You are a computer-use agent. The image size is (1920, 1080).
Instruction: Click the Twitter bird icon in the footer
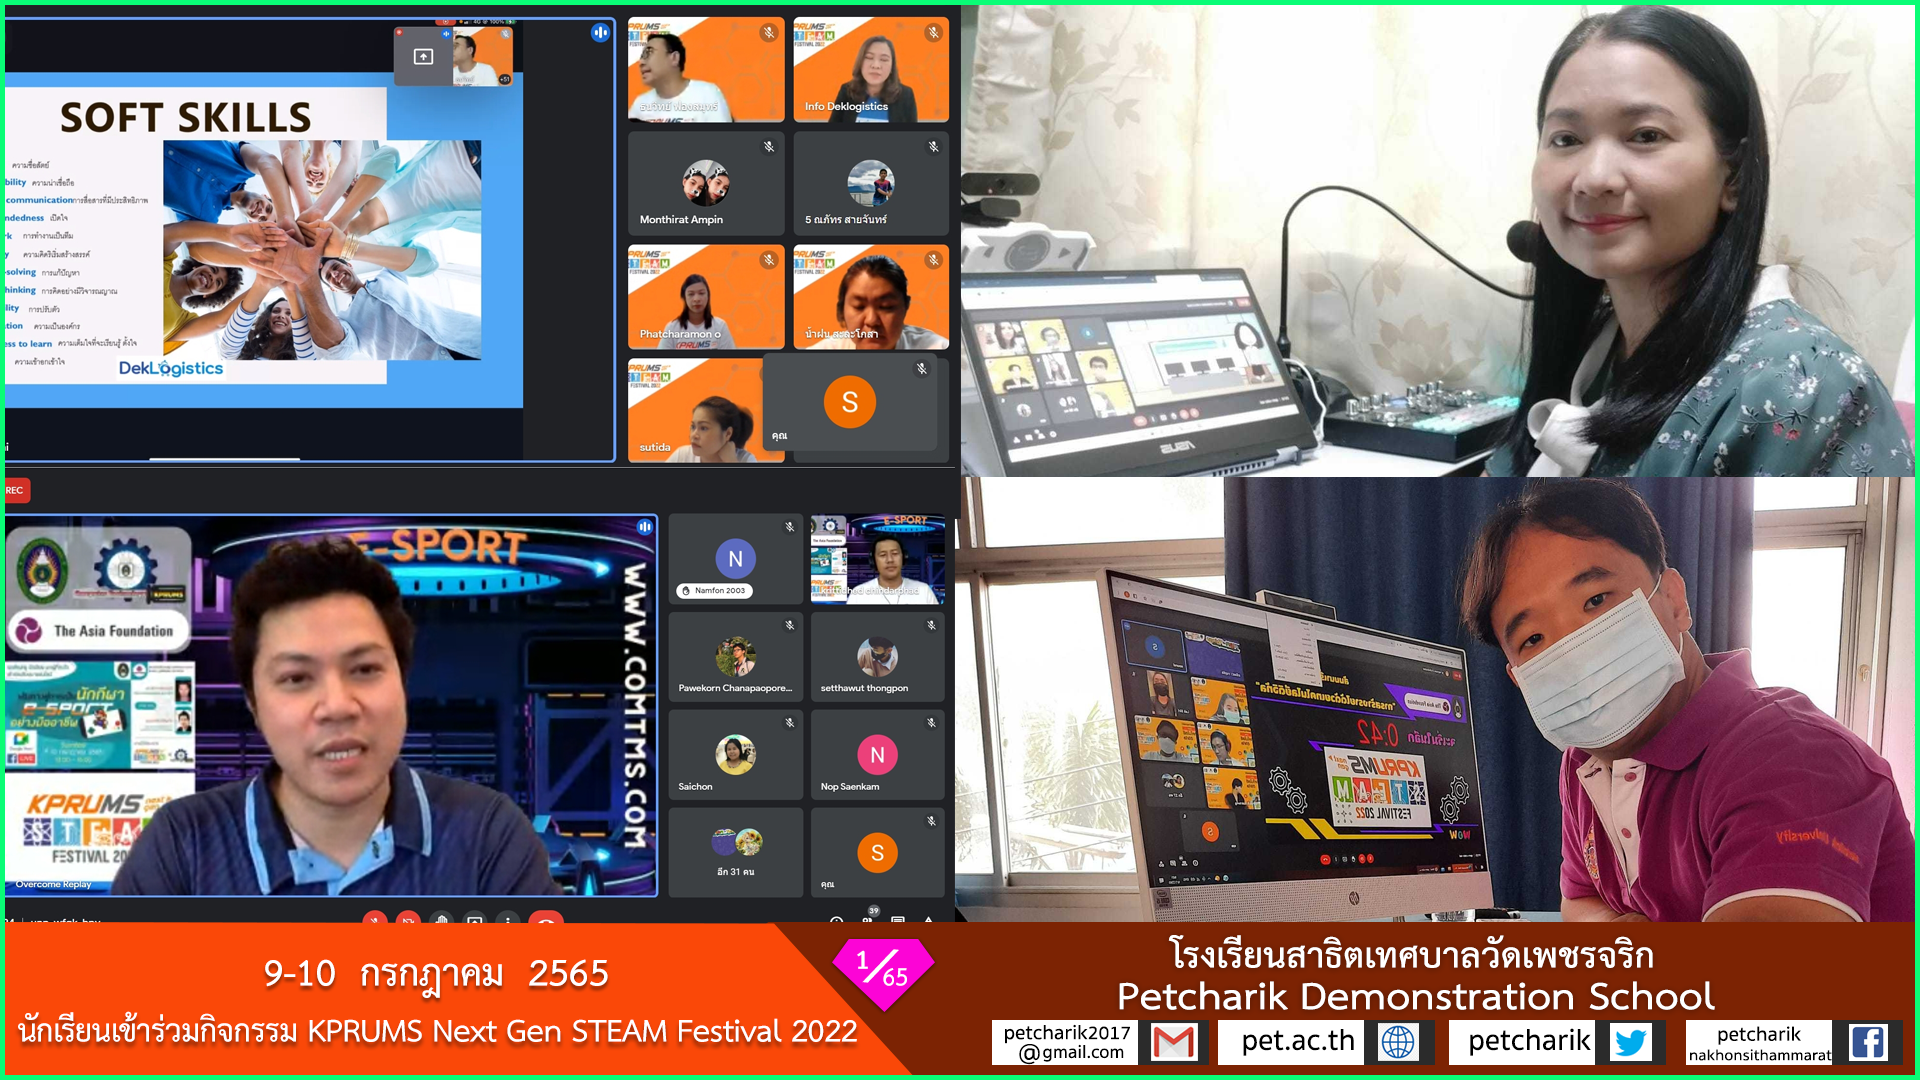(1631, 1043)
